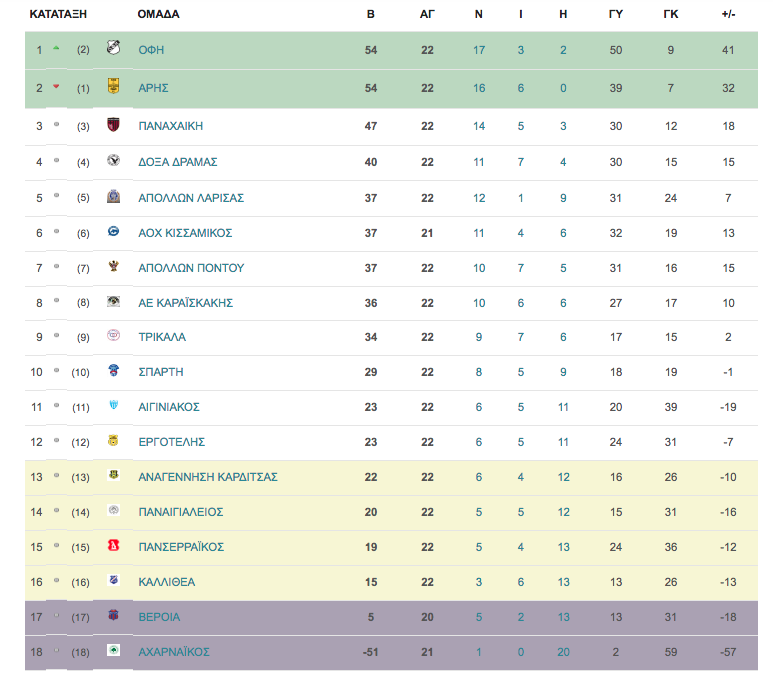Click the ΣΠΑΡΤΗ blue team badge
The width and height of the screenshot is (773, 676).
click(x=113, y=370)
